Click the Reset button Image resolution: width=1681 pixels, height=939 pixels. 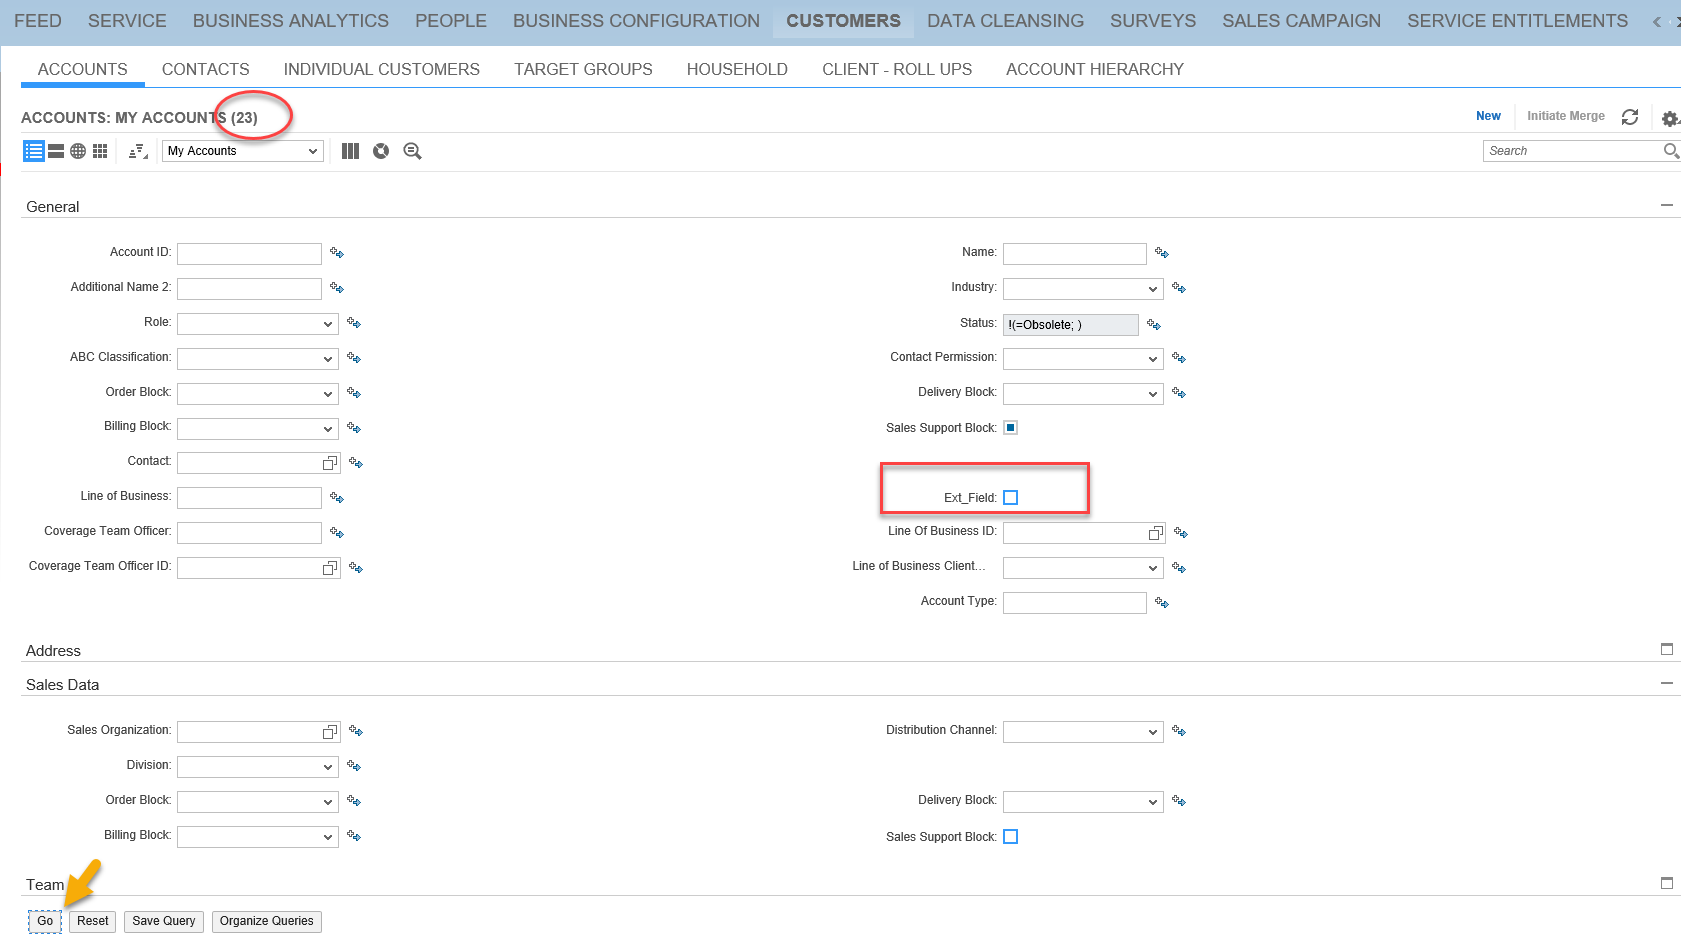93,922
